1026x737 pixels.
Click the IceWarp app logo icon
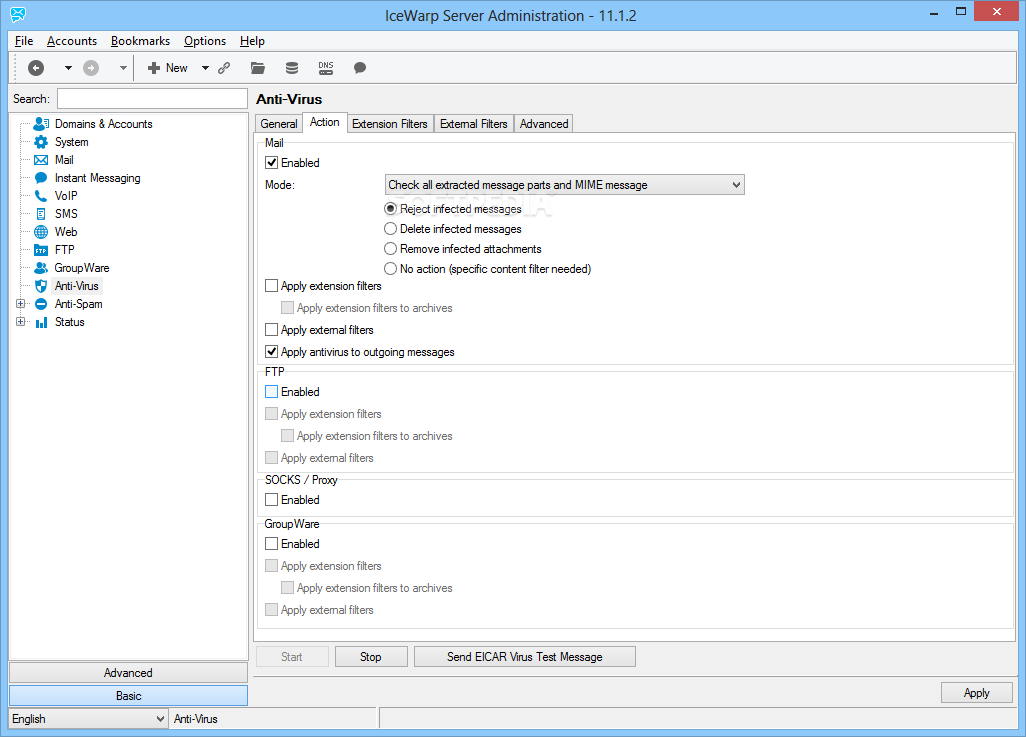pyautogui.click(x=18, y=14)
